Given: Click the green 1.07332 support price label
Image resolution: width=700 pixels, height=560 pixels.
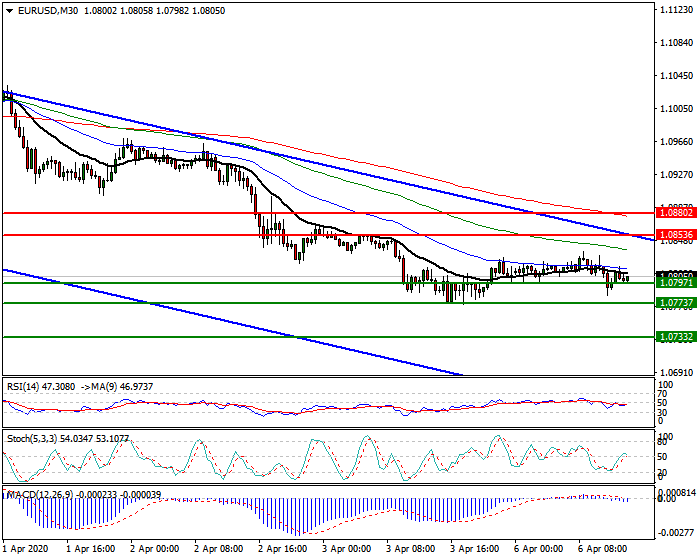Looking at the screenshot, I should [677, 337].
